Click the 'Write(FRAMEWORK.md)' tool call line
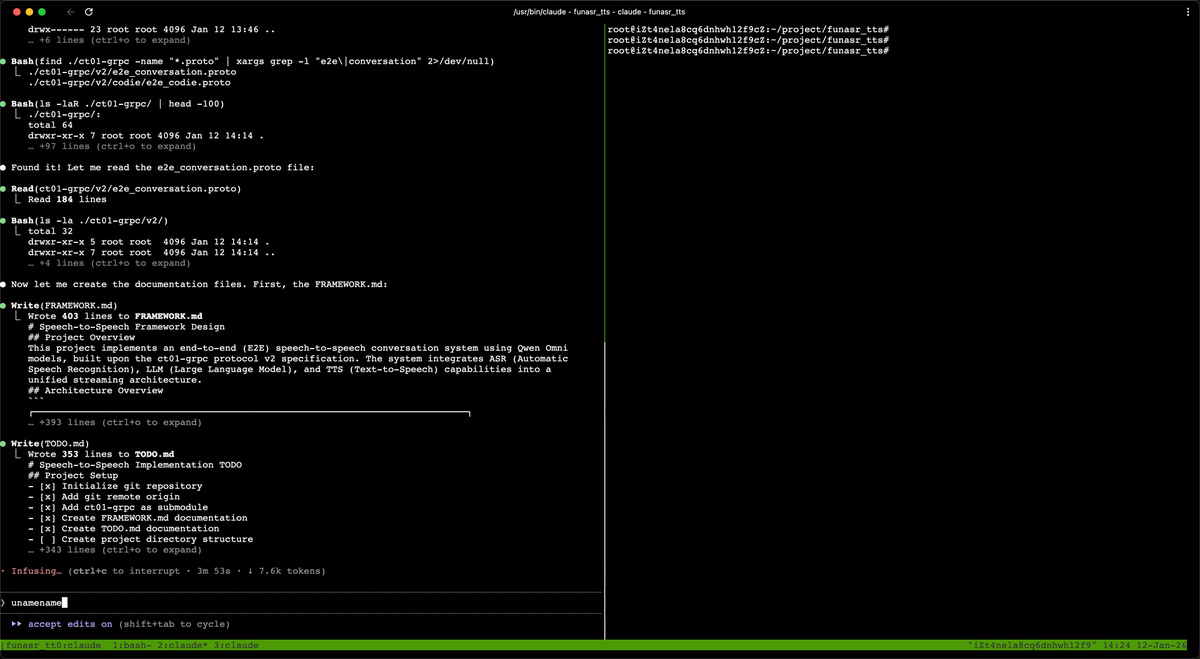The height and width of the screenshot is (659, 1200). [65, 306]
